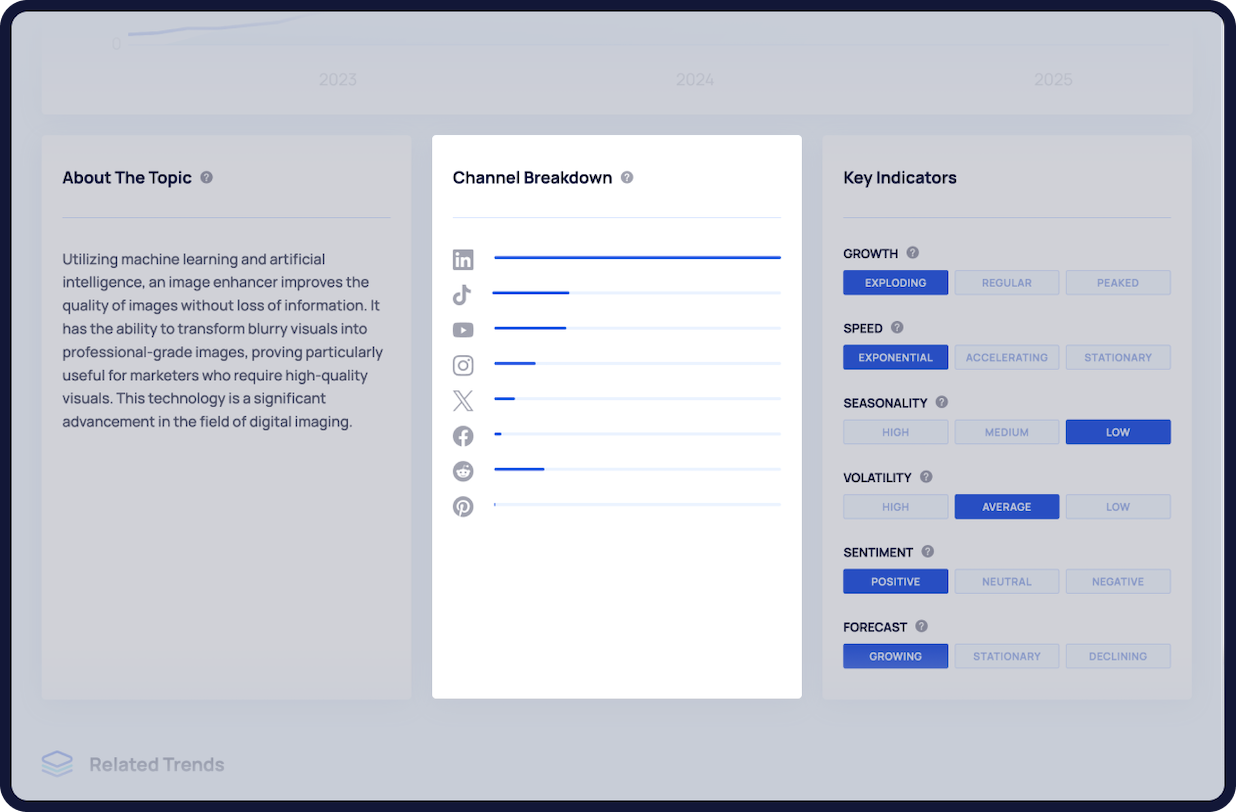Click the Reddit channel icon

click(x=463, y=471)
